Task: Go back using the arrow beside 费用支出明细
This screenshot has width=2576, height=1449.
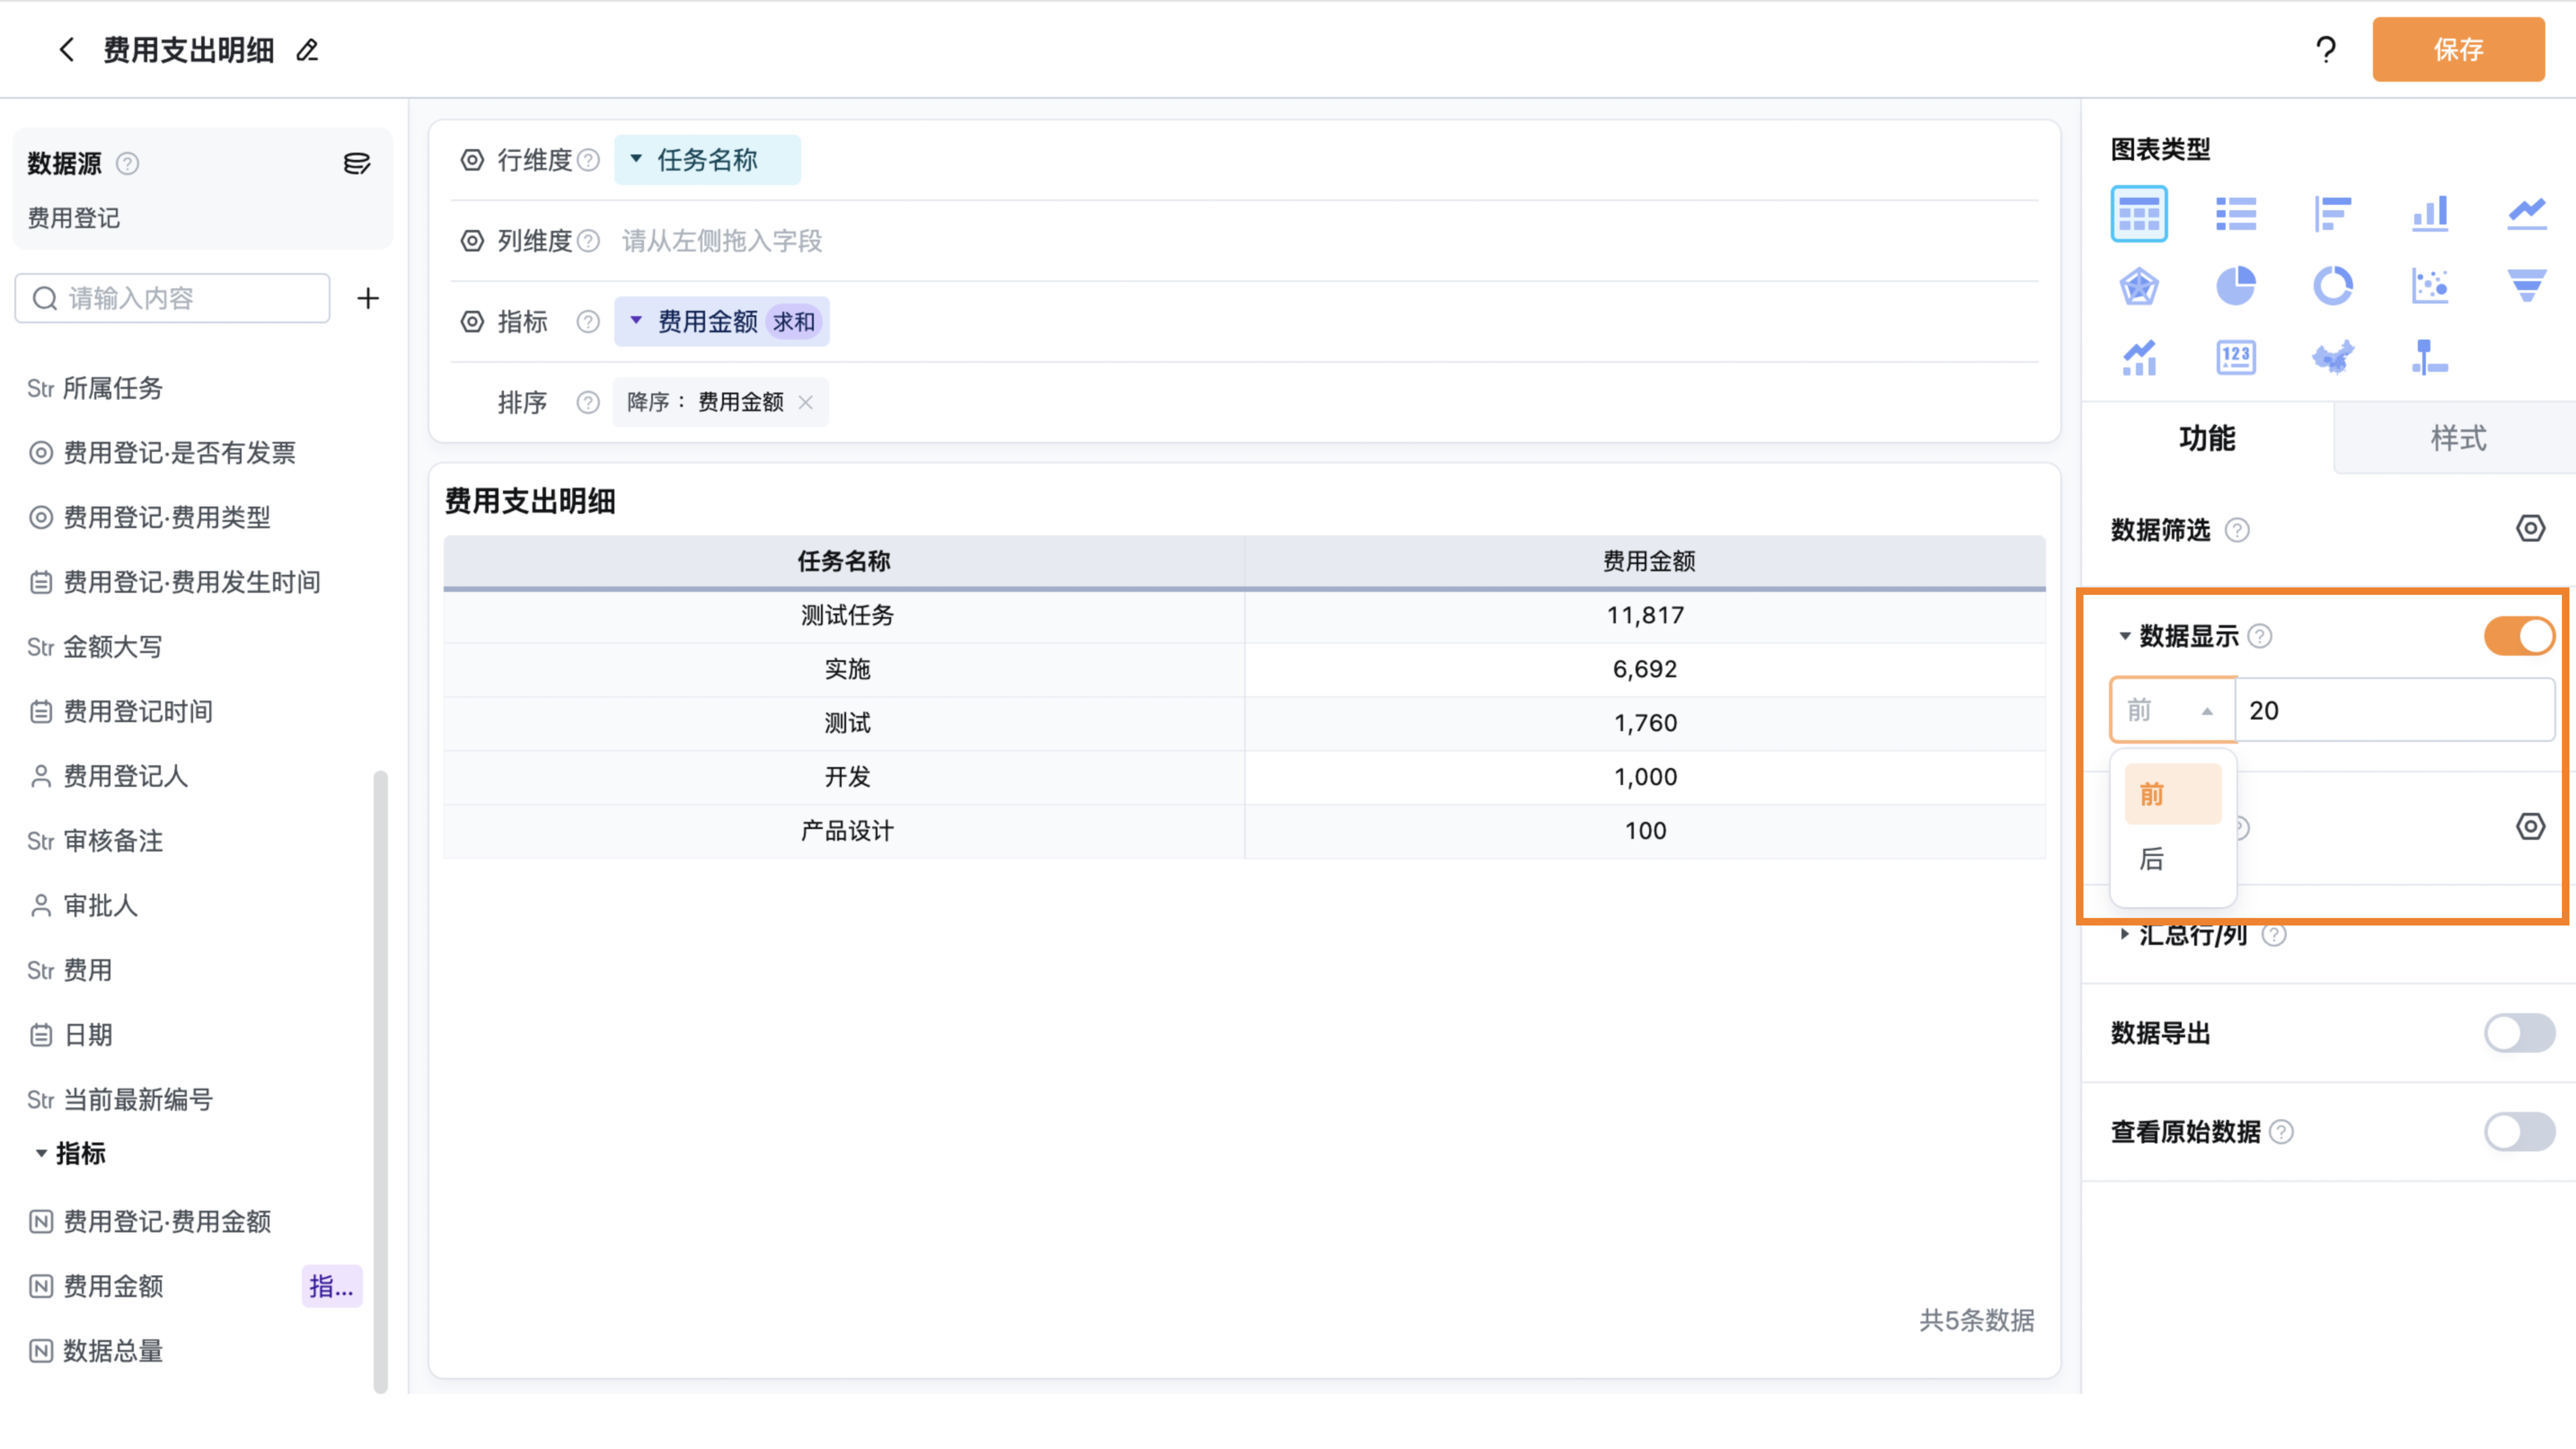Action: tap(67, 50)
